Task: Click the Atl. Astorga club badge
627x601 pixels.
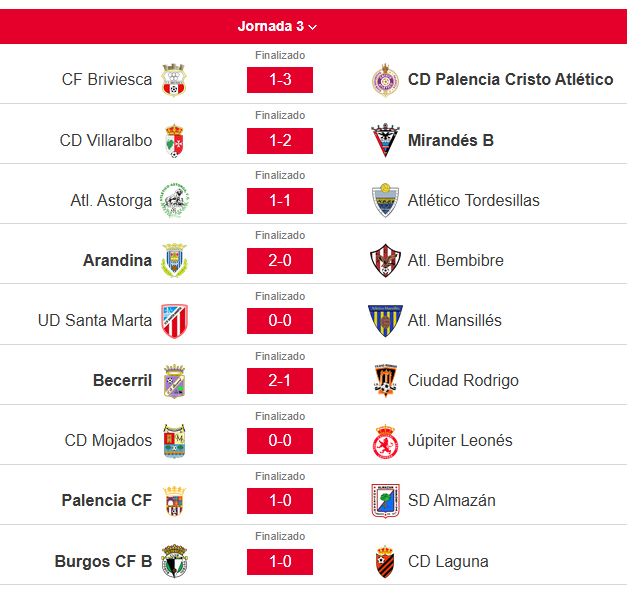Action: coord(175,200)
